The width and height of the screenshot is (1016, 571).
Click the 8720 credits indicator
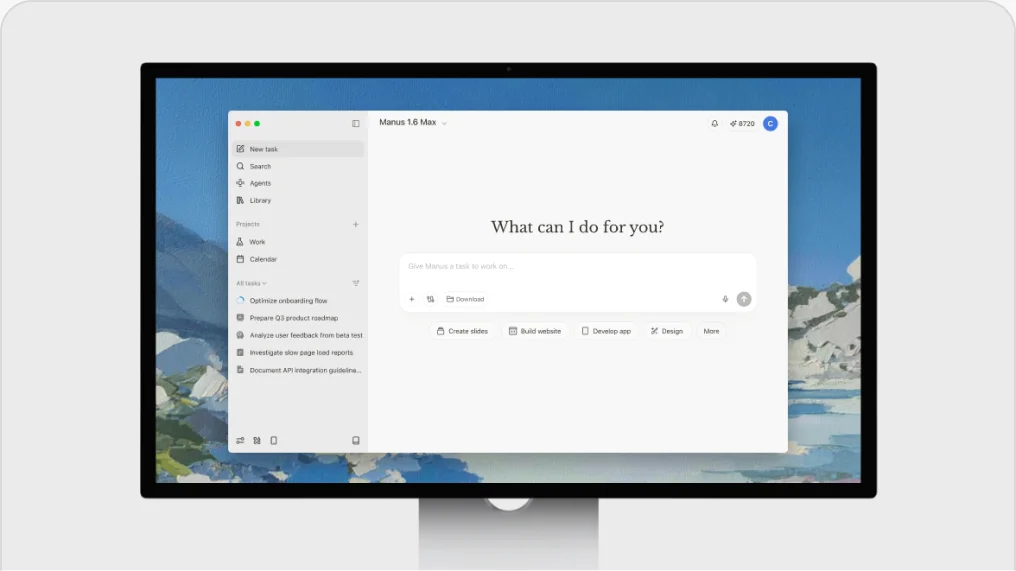point(743,123)
